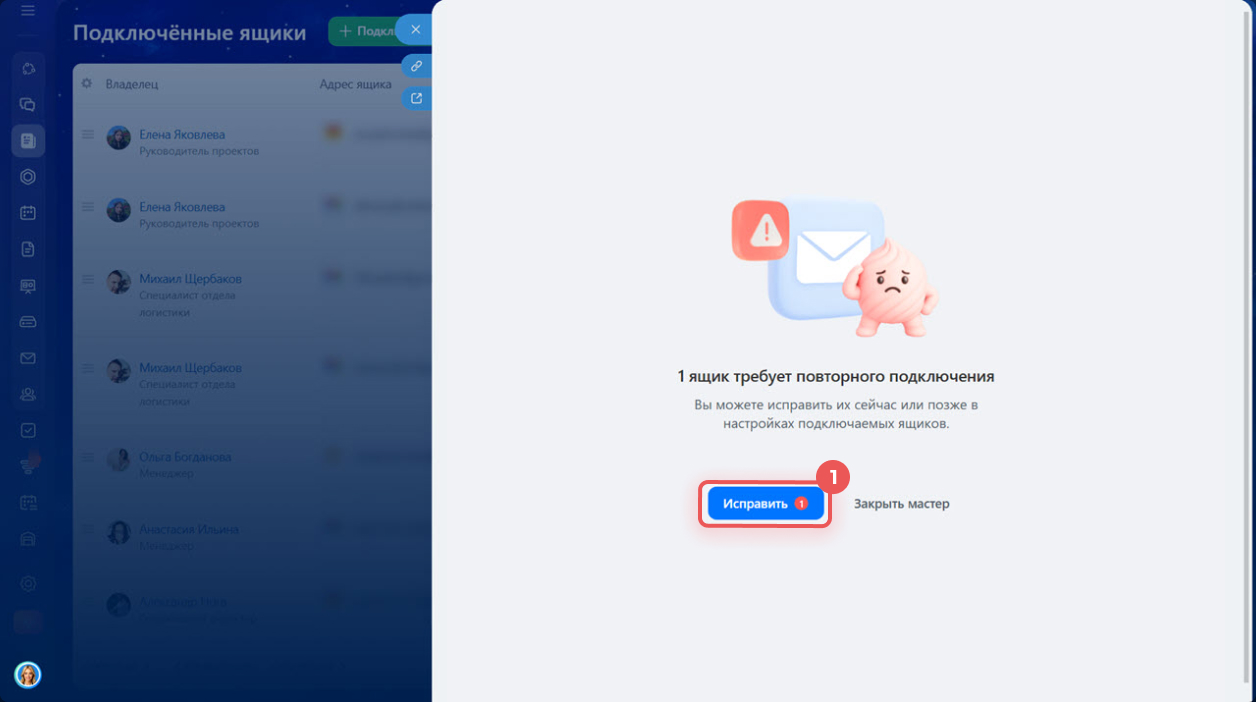Image resolution: width=1256 pixels, height=702 pixels.
Task: Open hamburger menu at sidebar top
Action: tap(28, 11)
